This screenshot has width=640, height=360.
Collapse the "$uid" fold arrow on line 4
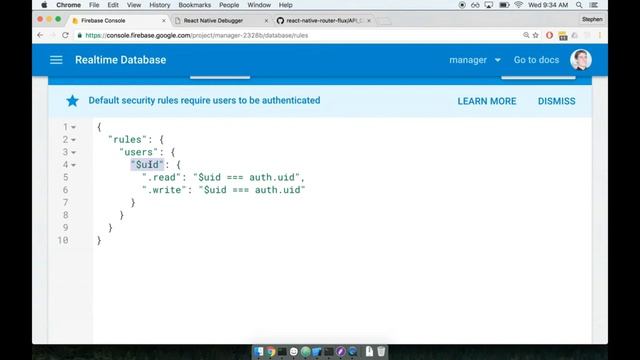tap(73, 165)
